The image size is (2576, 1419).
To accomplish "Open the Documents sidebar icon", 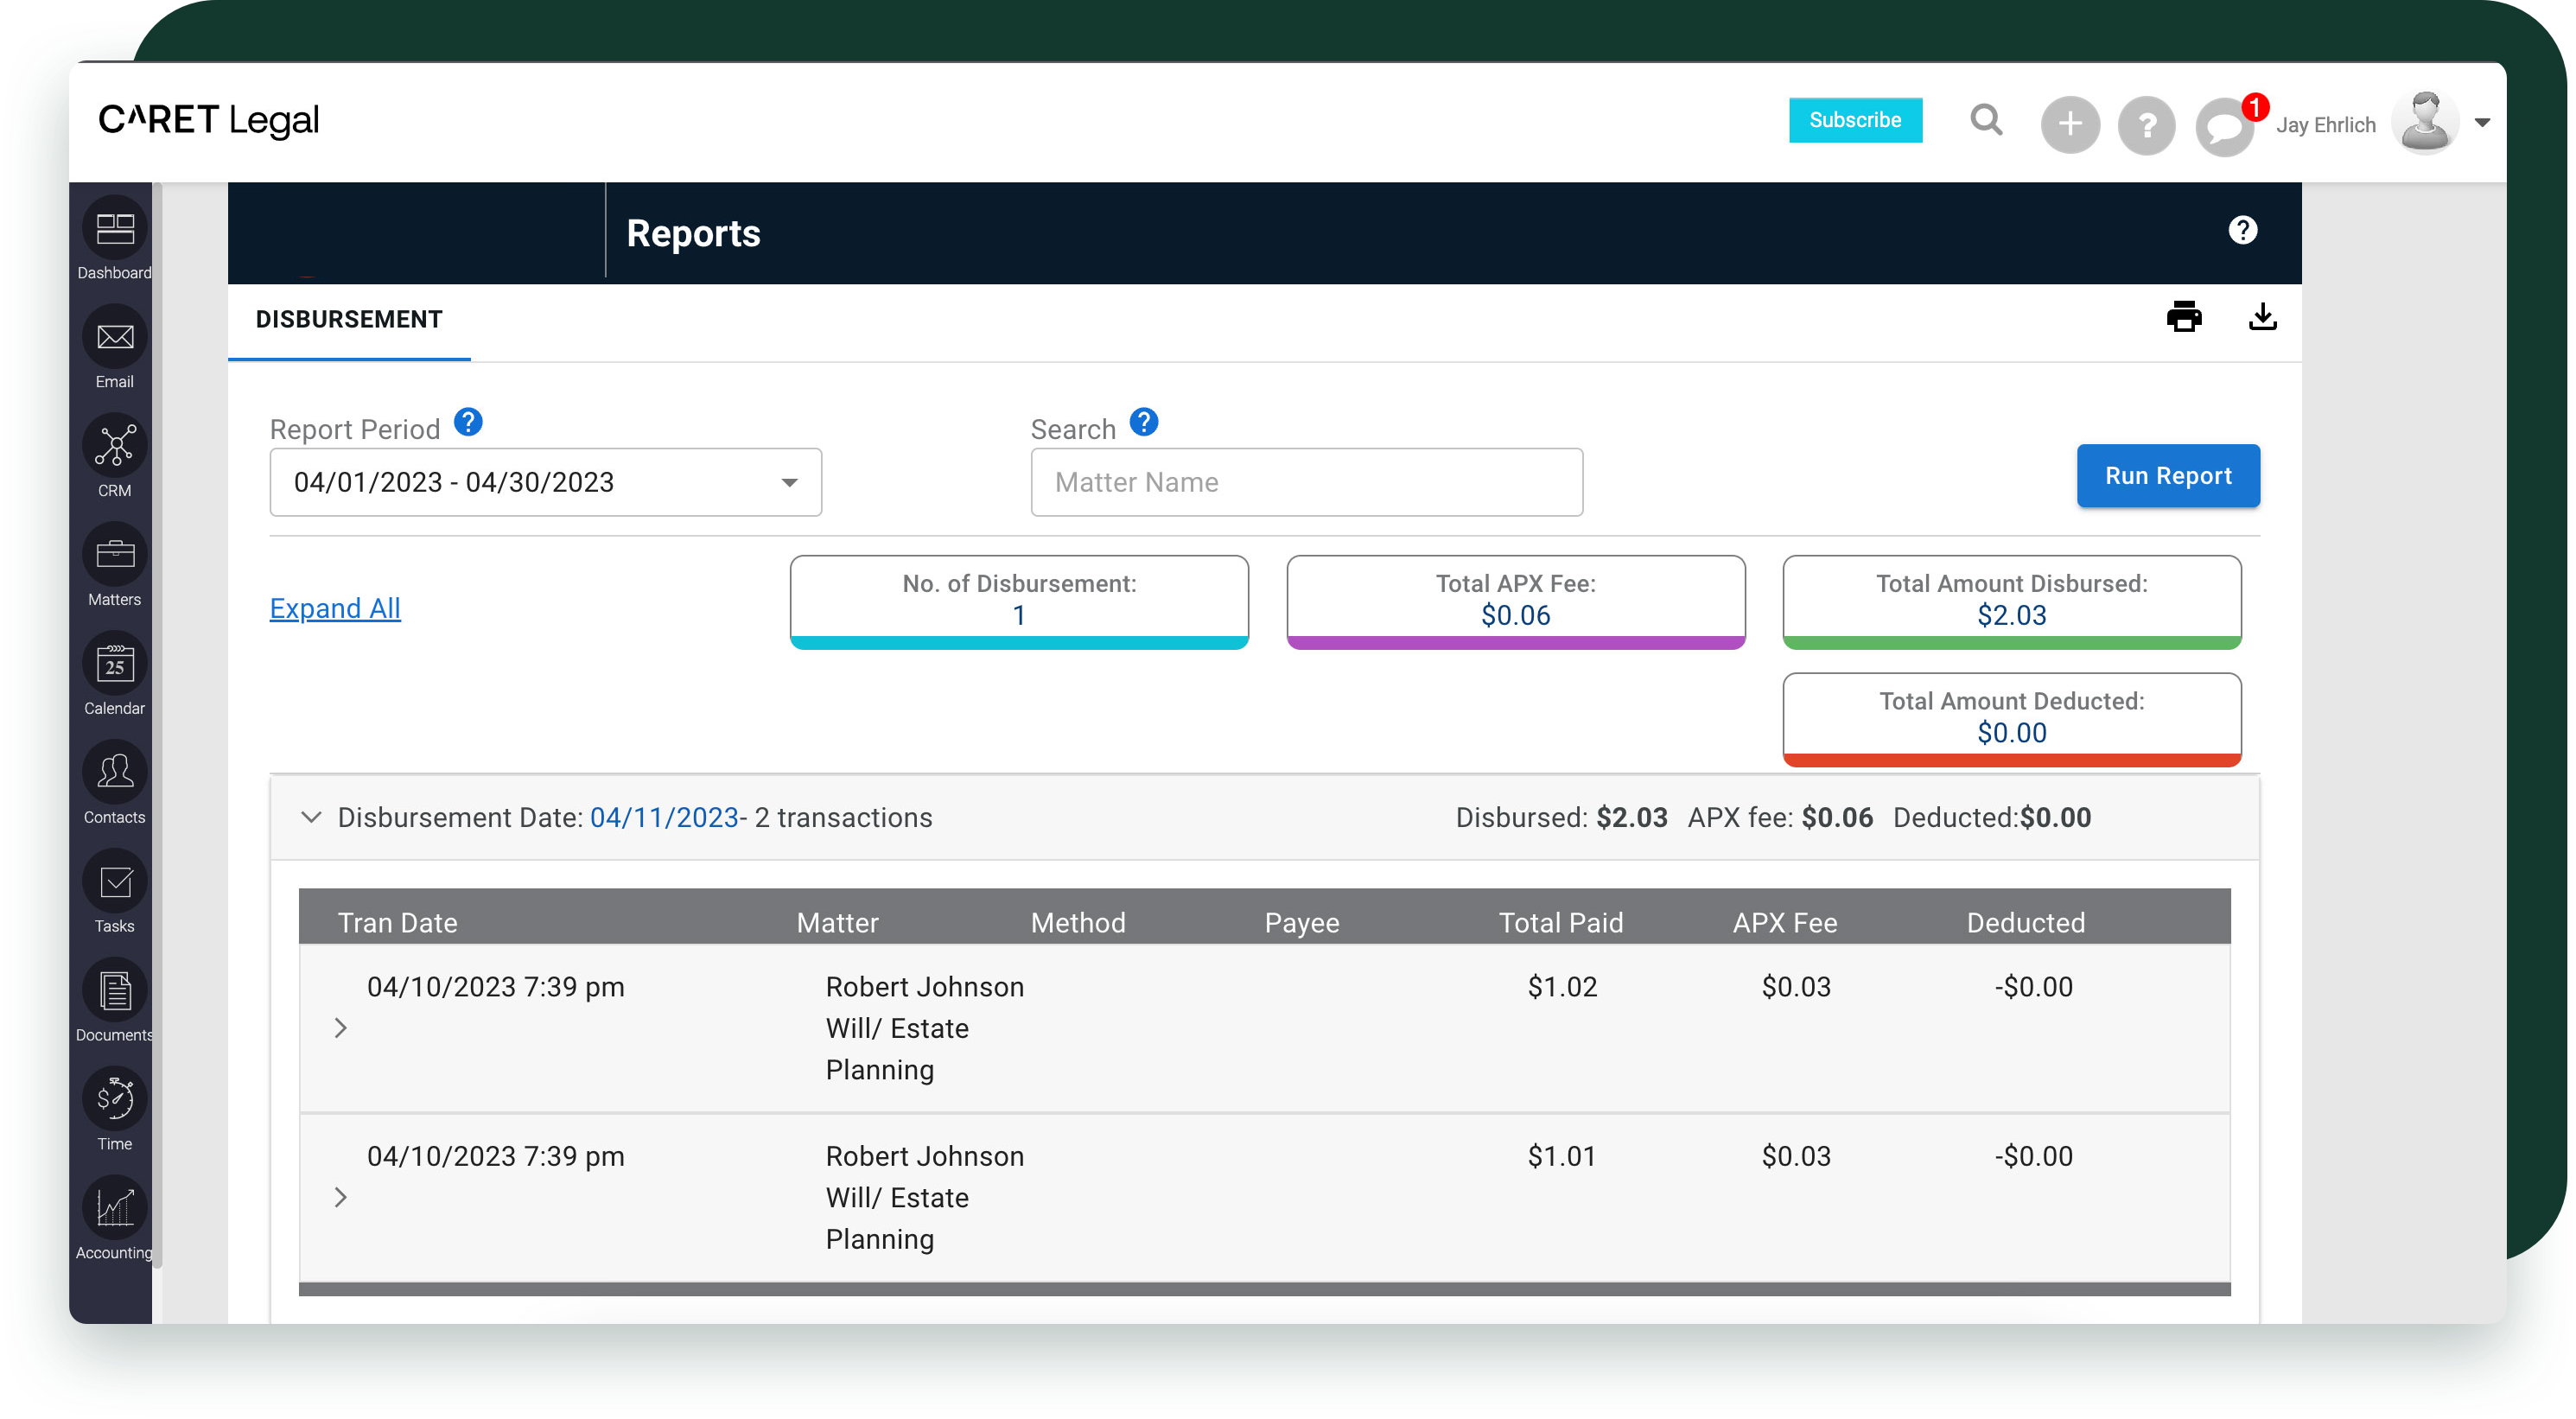I will click(115, 991).
